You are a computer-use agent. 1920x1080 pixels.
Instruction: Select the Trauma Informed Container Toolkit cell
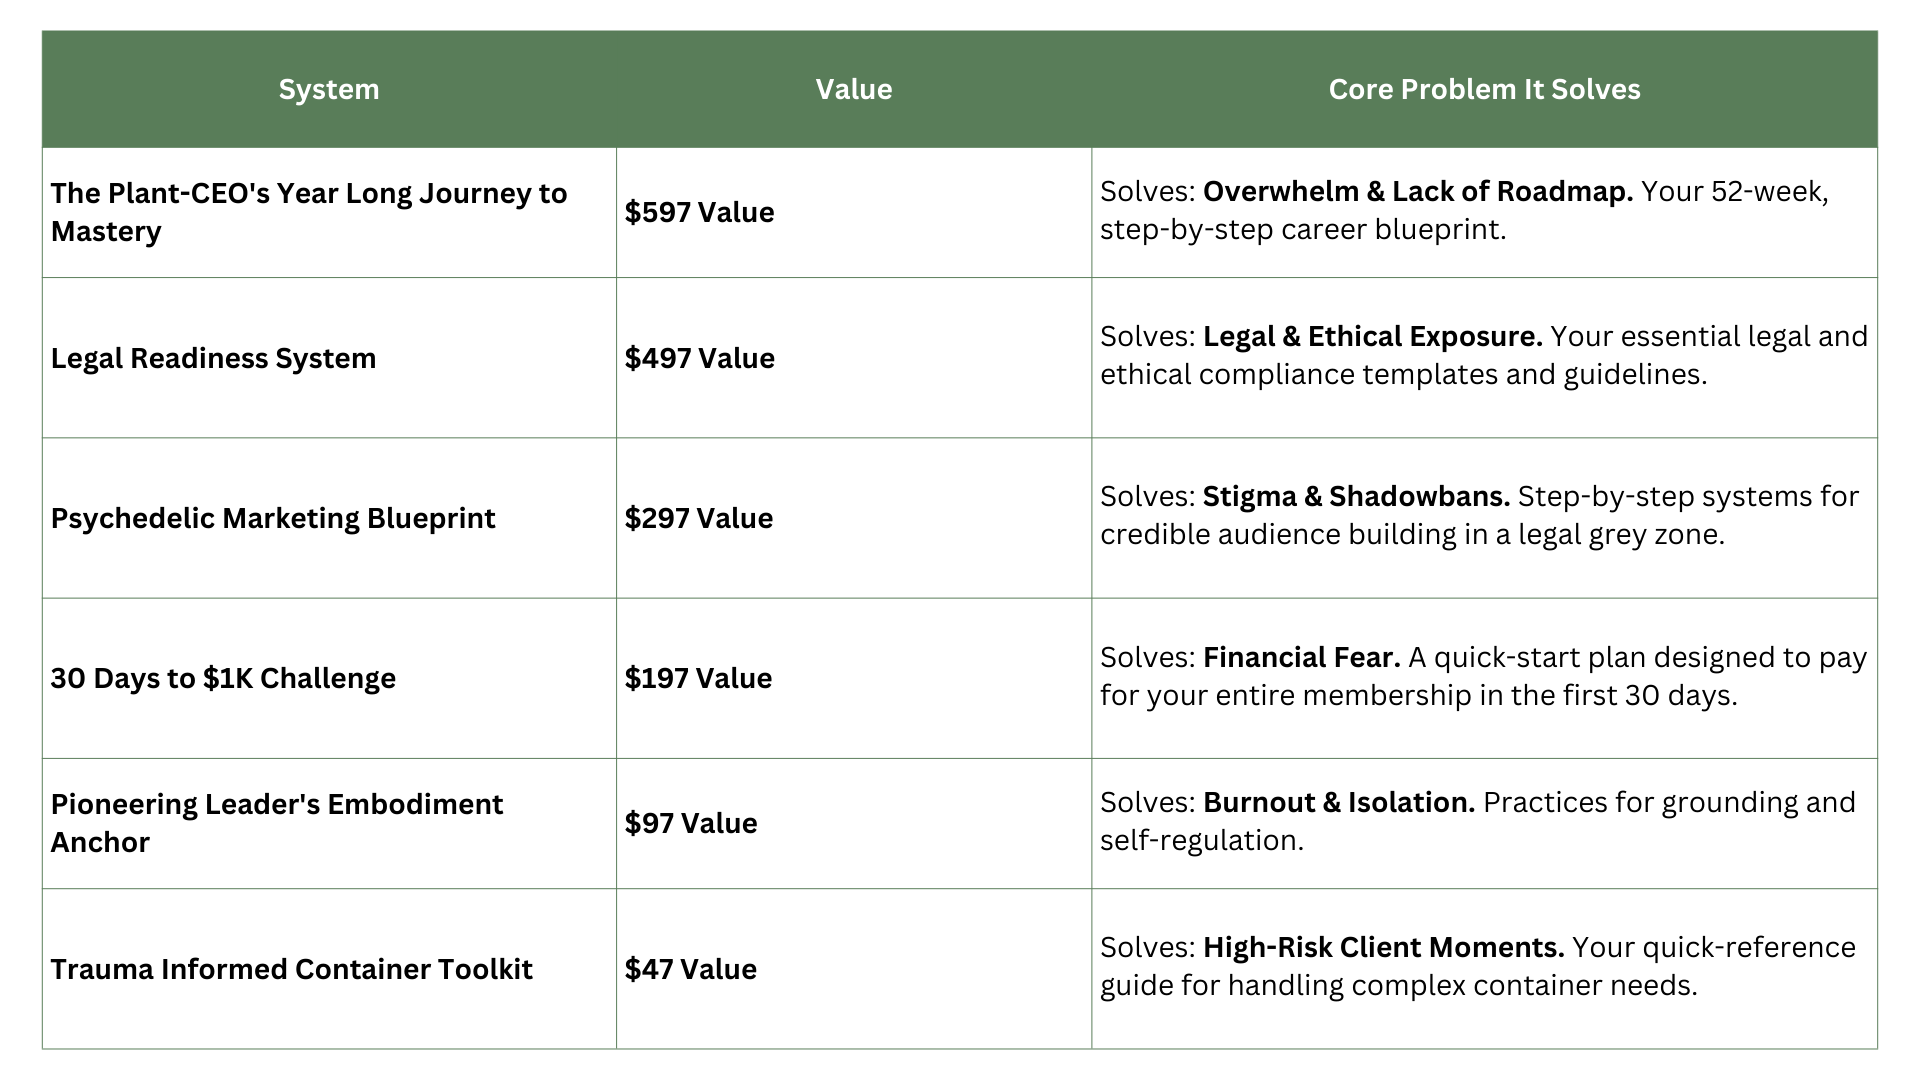point(291,969)
